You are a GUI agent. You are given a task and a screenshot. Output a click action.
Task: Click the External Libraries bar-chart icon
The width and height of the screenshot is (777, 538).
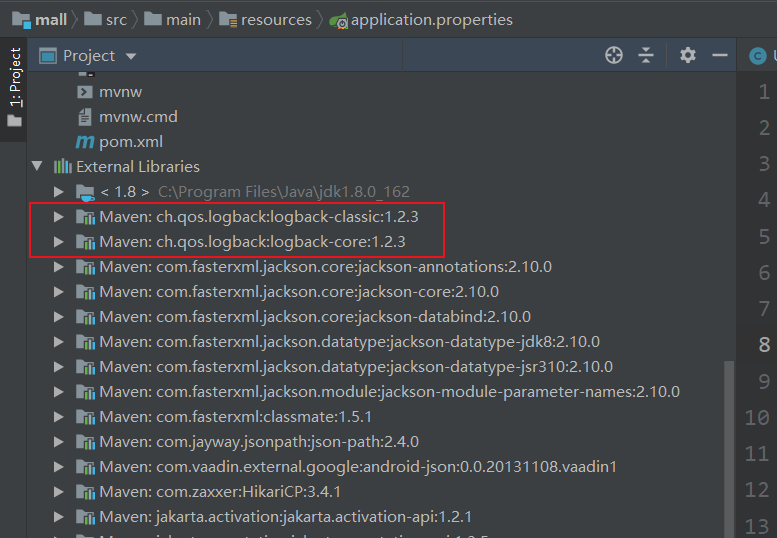[x=62, y=166]
